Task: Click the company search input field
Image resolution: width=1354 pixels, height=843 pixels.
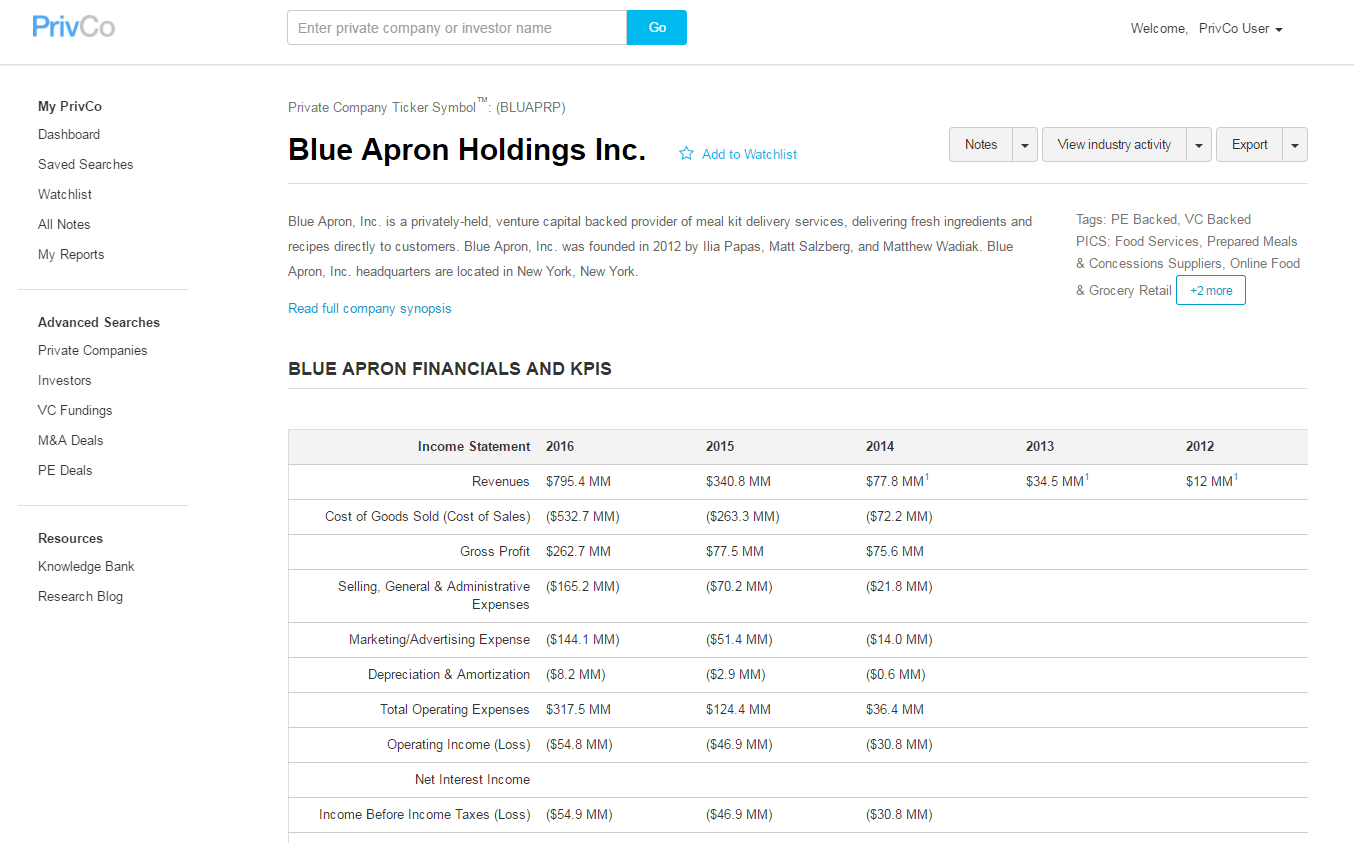Action: [x=457, y=28]
